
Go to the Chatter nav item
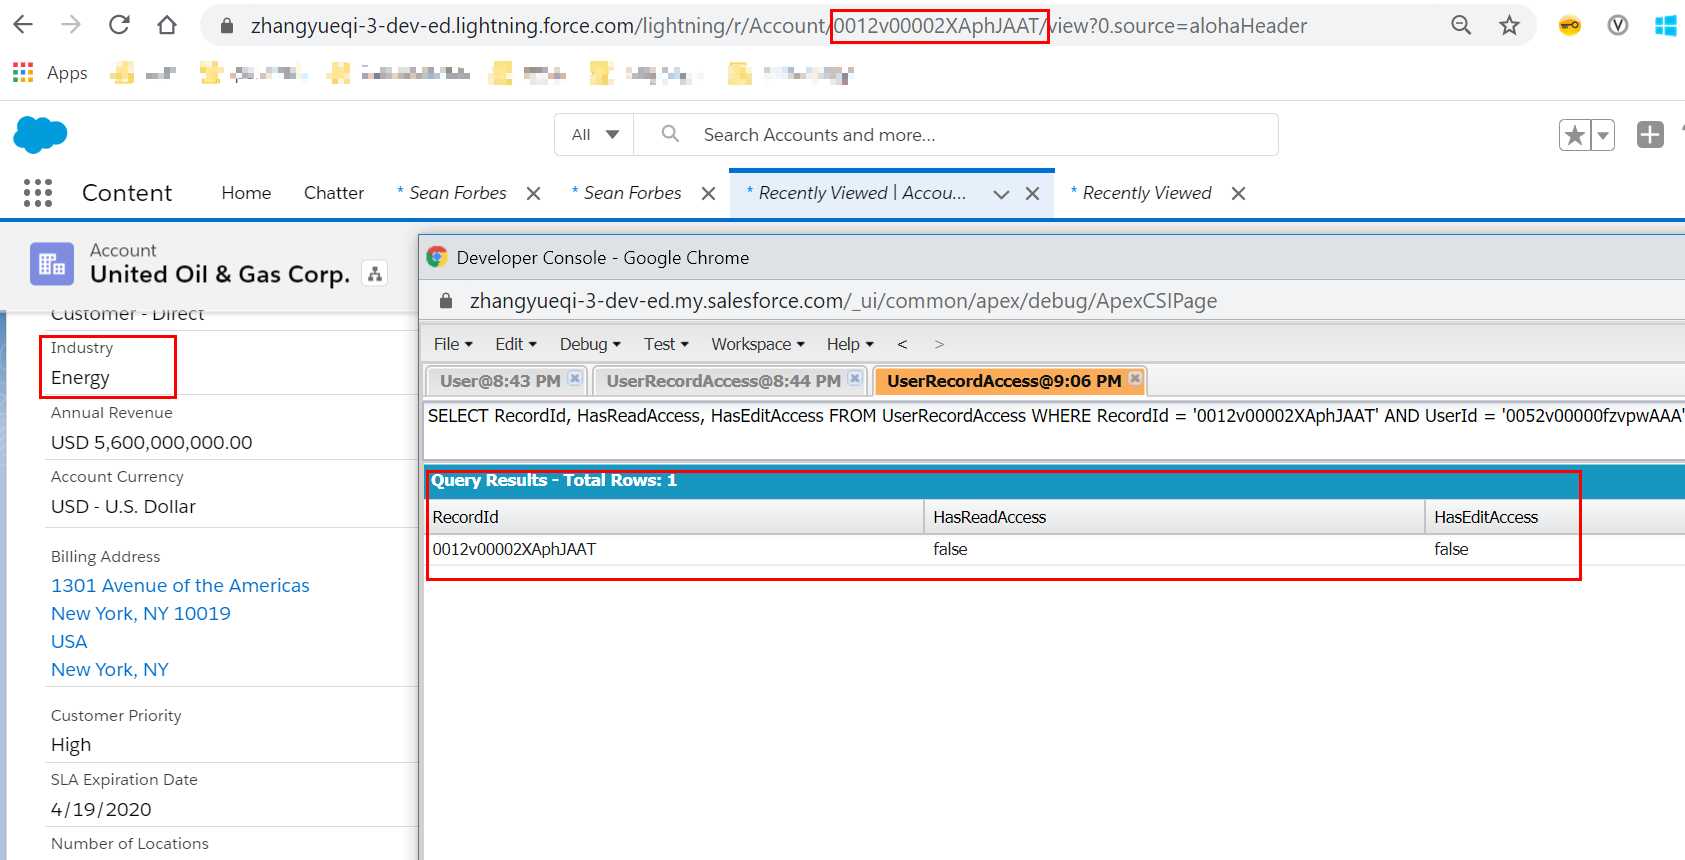click(334, 193)
